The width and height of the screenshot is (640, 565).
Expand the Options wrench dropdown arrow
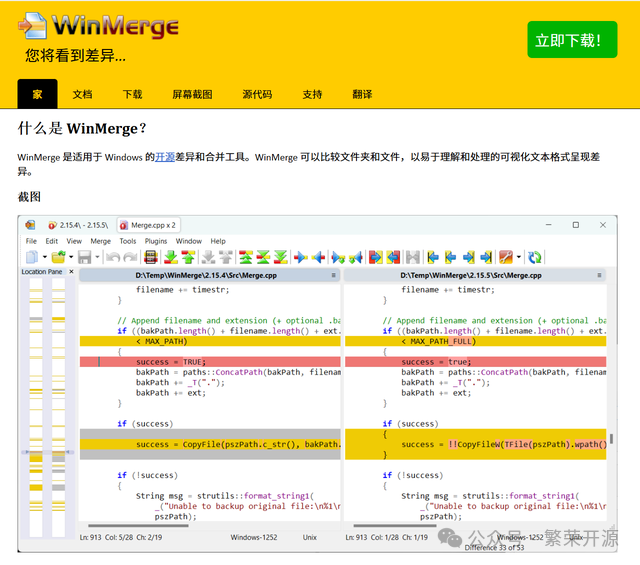point(519,257)
